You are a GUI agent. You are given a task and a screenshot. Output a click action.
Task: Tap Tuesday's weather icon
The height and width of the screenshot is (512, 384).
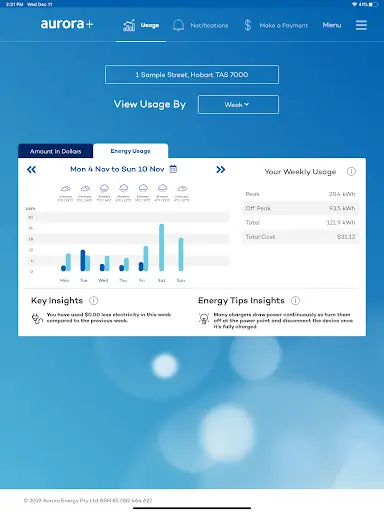[x=85, y=189]
